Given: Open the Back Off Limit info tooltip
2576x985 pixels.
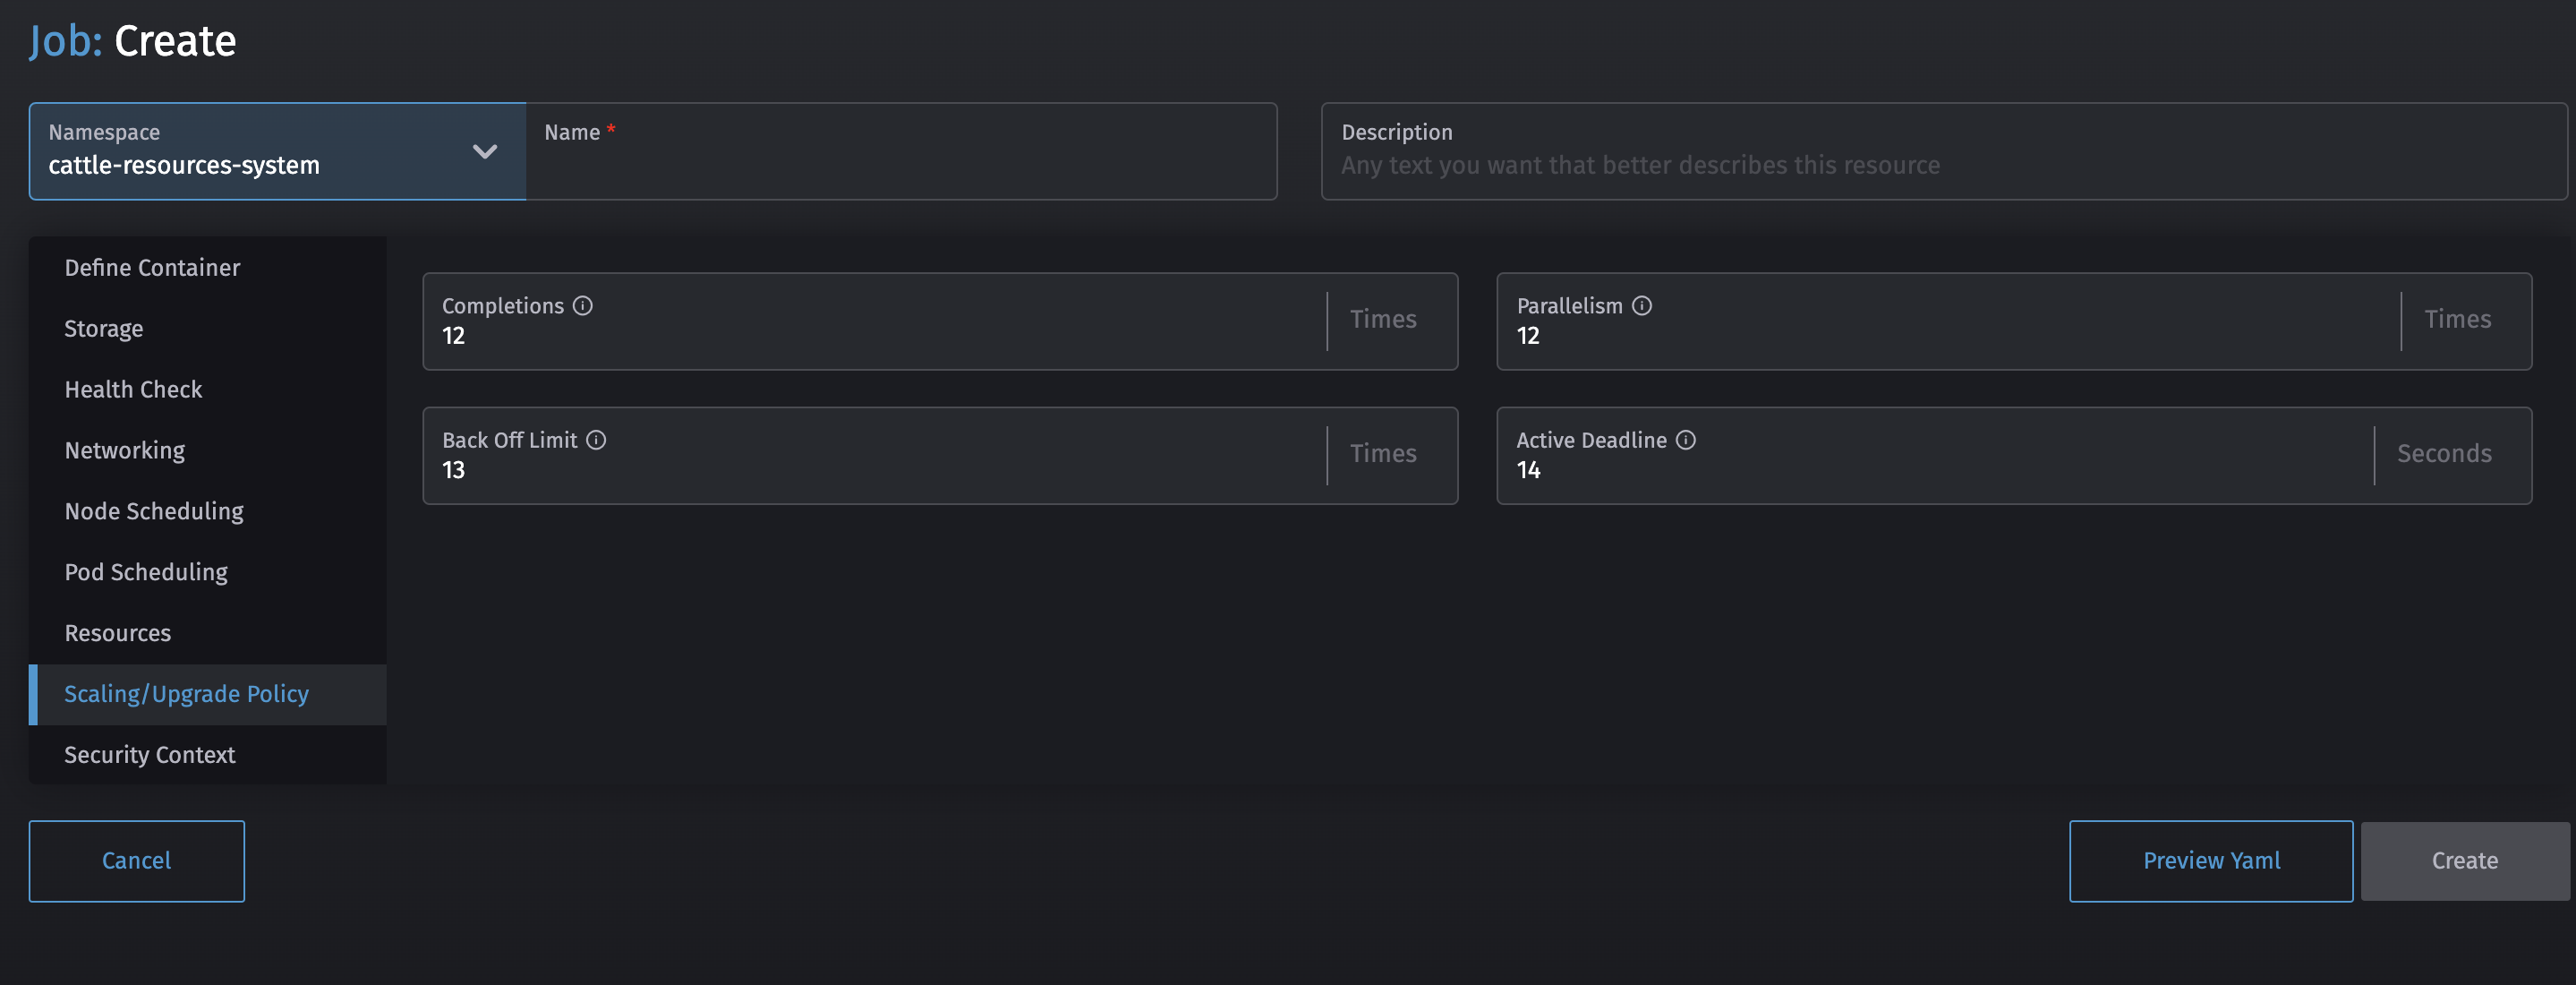Looking at the screenshot, I should pos(597,439).
